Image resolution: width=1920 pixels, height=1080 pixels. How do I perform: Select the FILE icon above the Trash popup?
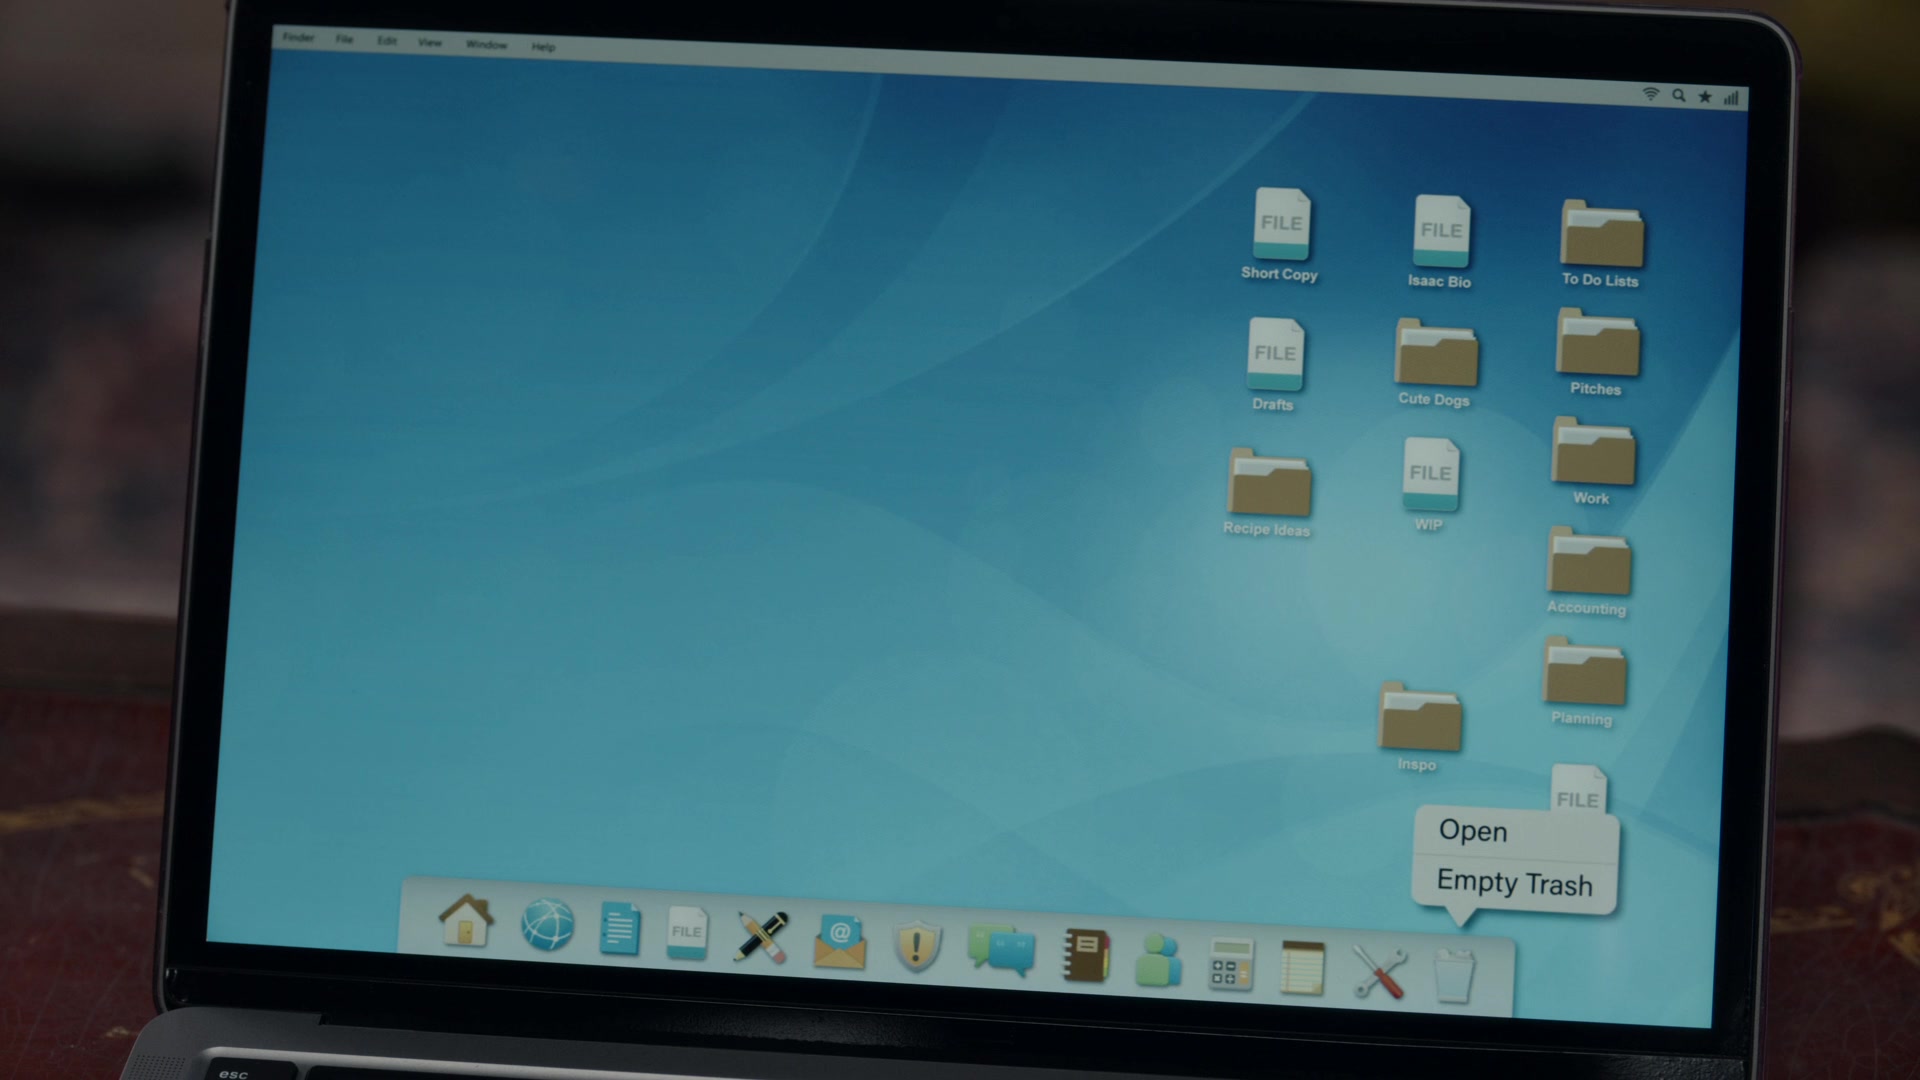click(x=1578, y=790)
